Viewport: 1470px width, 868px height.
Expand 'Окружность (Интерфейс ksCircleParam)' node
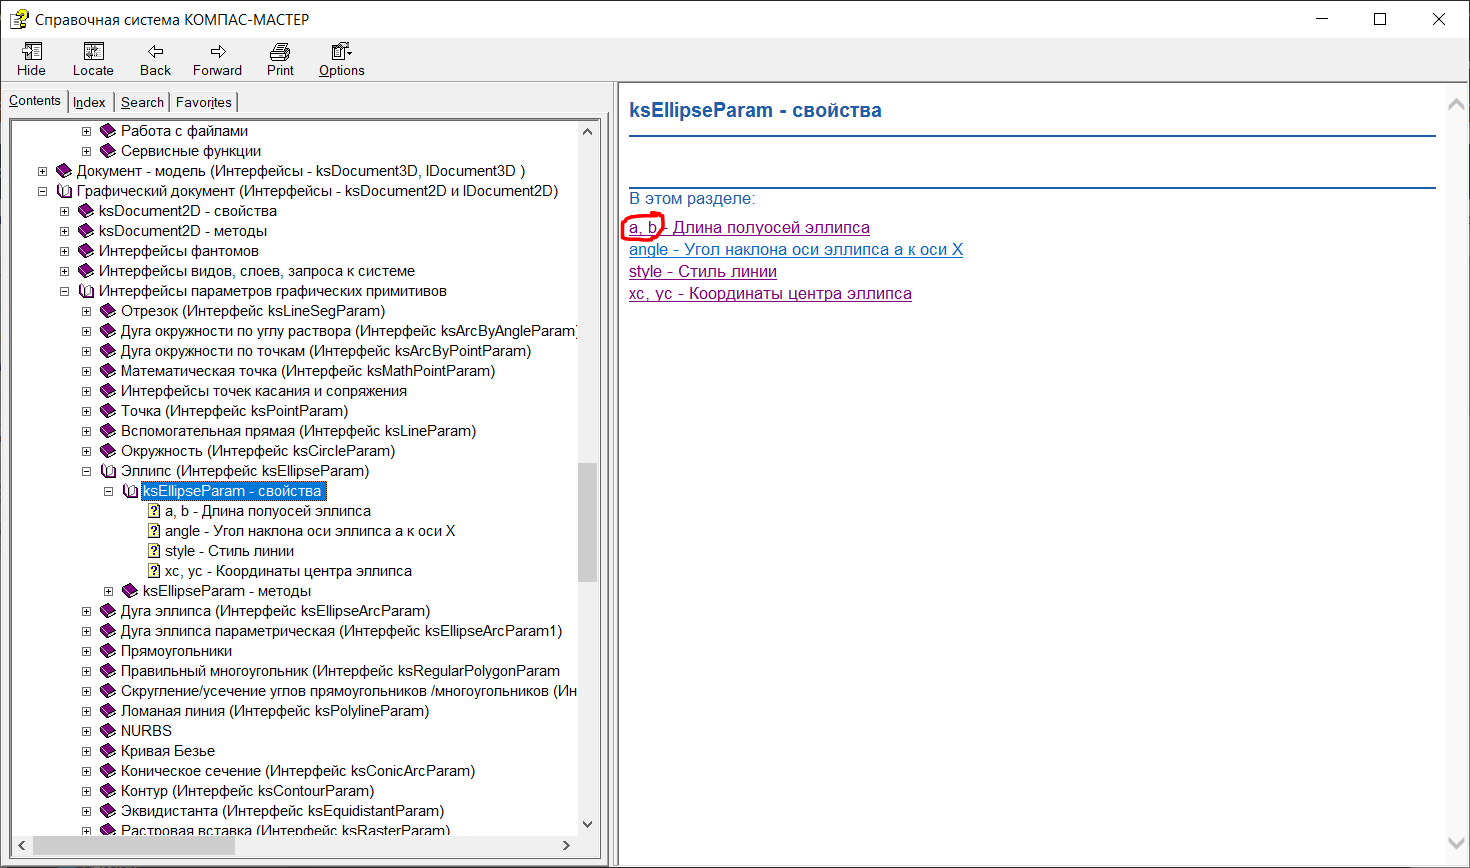[86, 451]
